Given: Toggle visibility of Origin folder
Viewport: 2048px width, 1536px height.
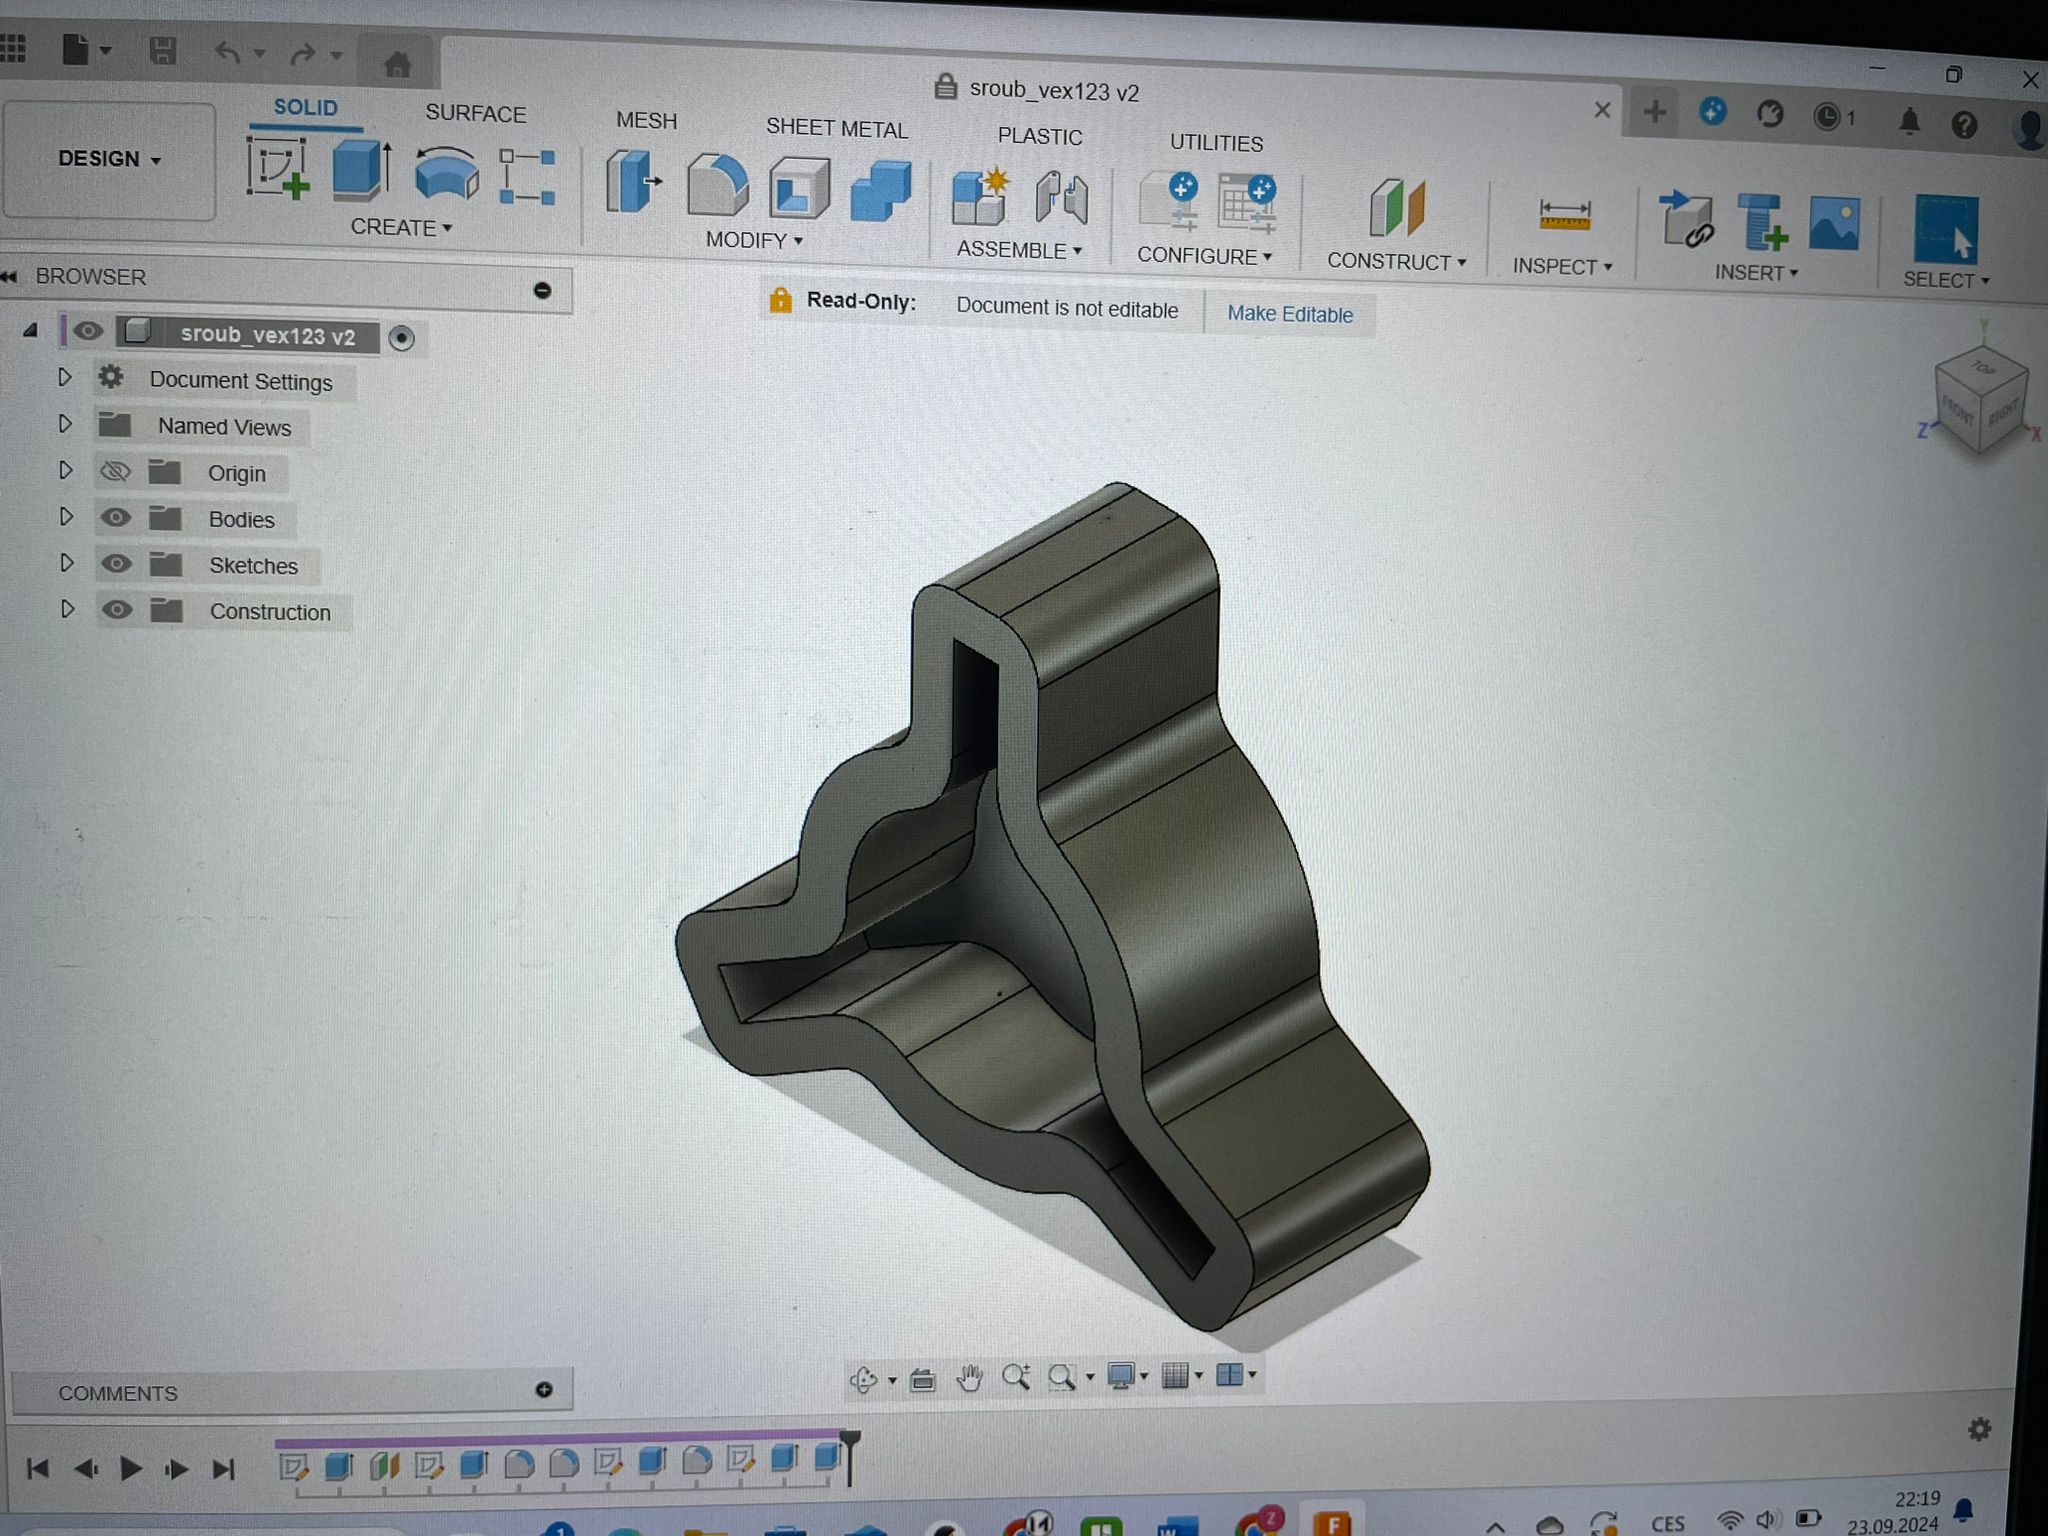Looking at the screenshot, I should click(x=116, y=471).
